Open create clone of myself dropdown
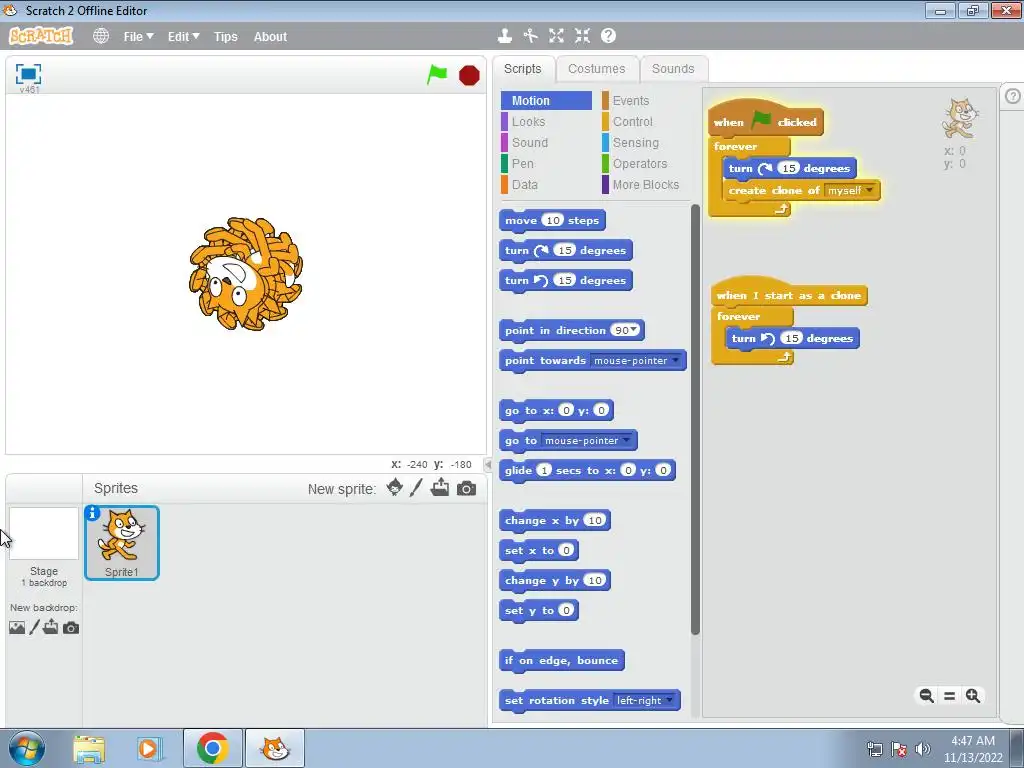 [869, 190]
